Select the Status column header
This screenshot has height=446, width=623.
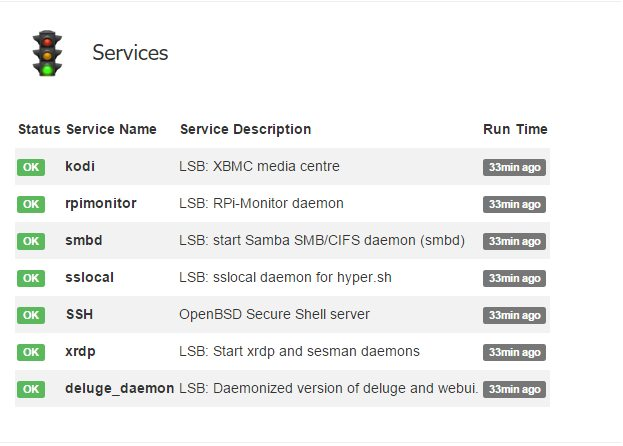(x=39, y=129)
